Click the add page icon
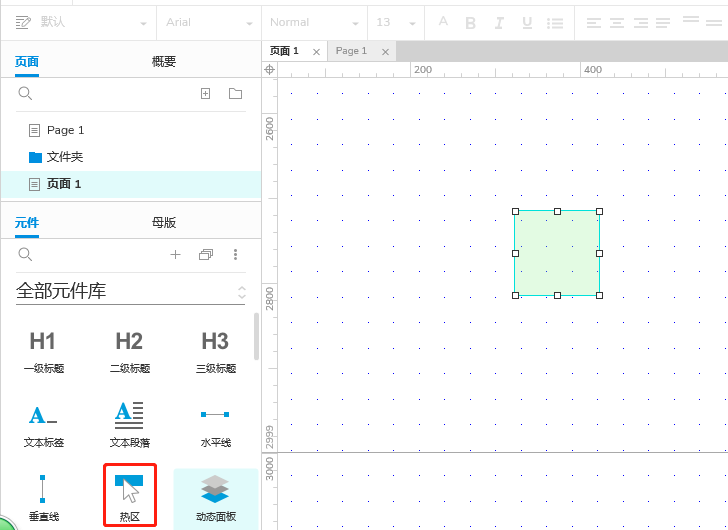728x530 pixels. click(x=205, y=94)
